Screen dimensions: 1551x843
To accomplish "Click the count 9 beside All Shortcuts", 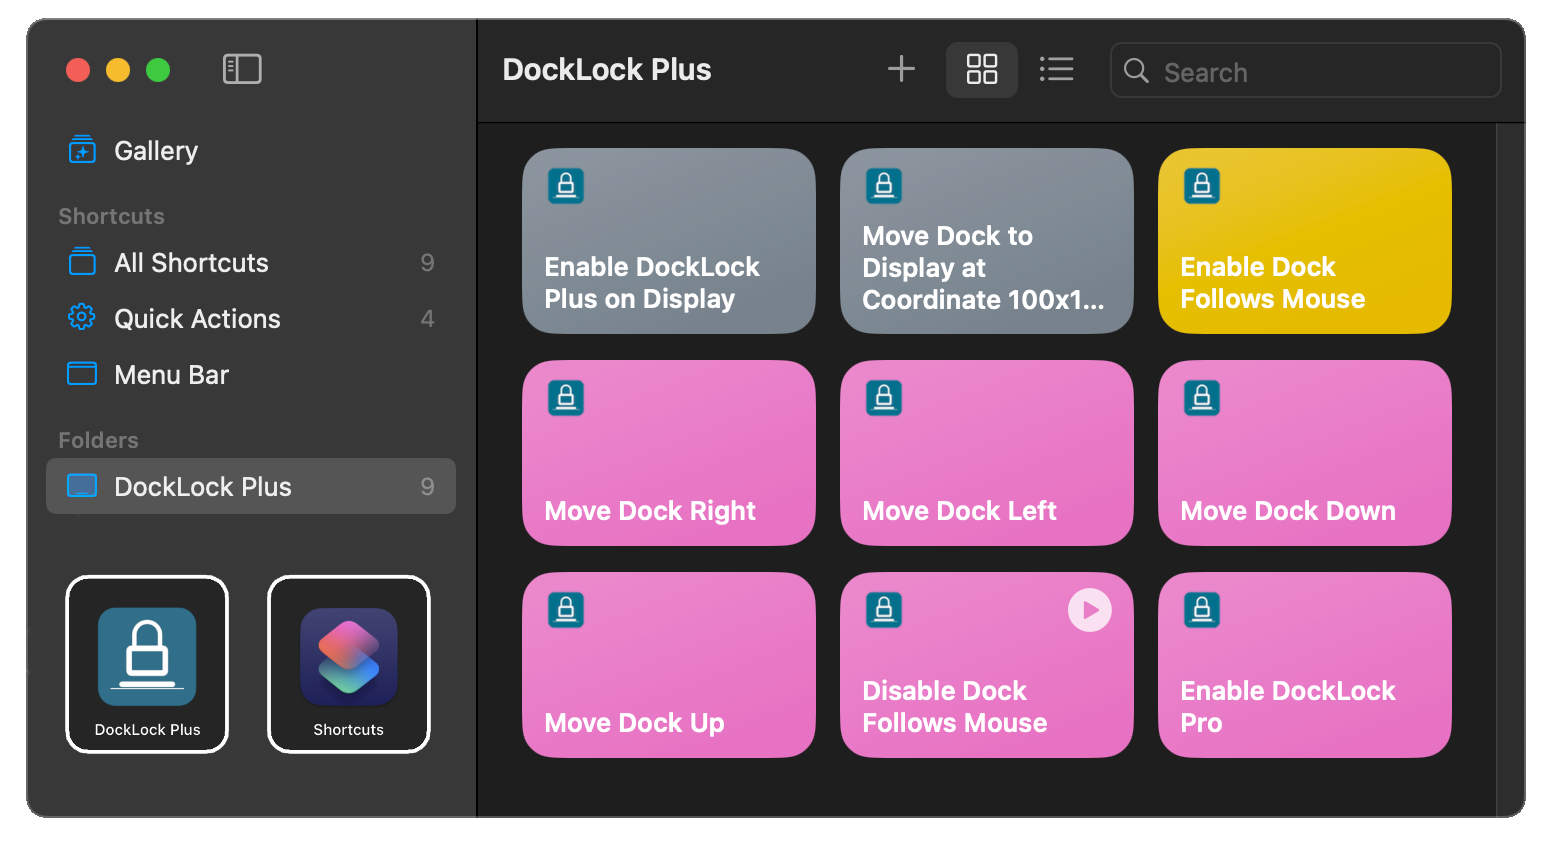I will coord(427,263).
